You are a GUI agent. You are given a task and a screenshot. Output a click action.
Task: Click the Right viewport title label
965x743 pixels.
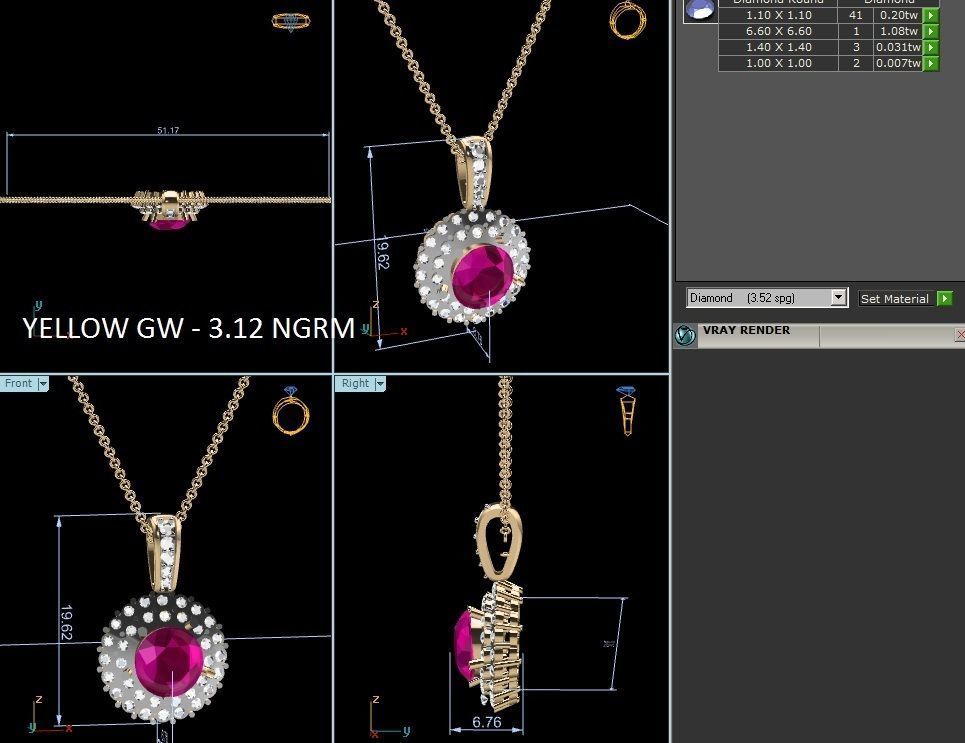pos(355,384)
